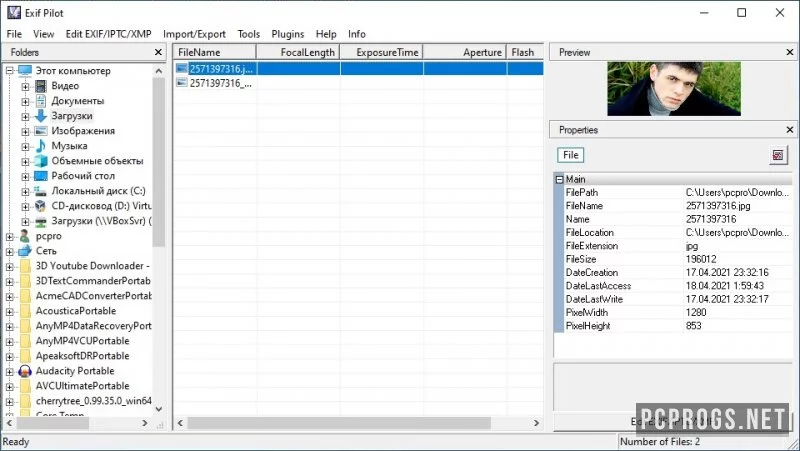Image resolution: width=800 pixels, height=451 pixels.
Task: Open the Help menu
Action: pos(326,34)
